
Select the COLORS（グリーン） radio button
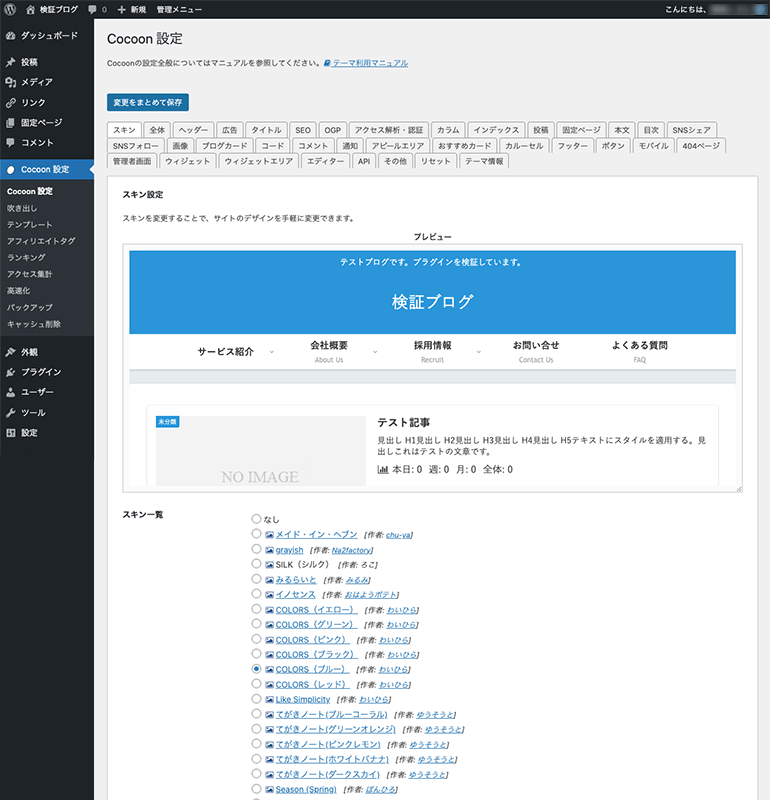click(256, 624)
